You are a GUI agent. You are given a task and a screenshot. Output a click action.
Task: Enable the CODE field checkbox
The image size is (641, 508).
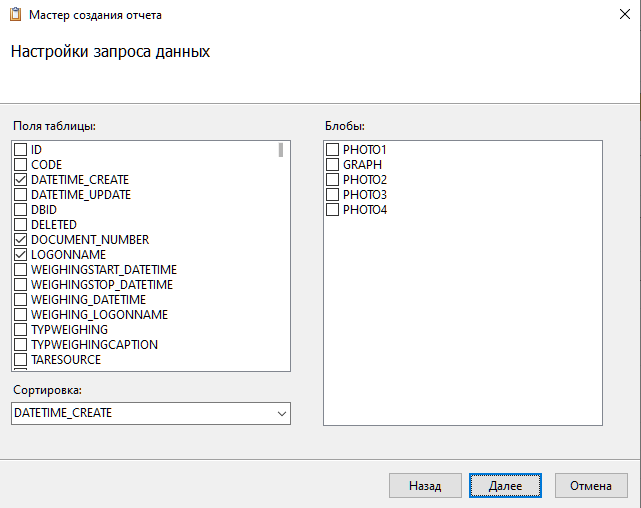[x=20, y=165]
